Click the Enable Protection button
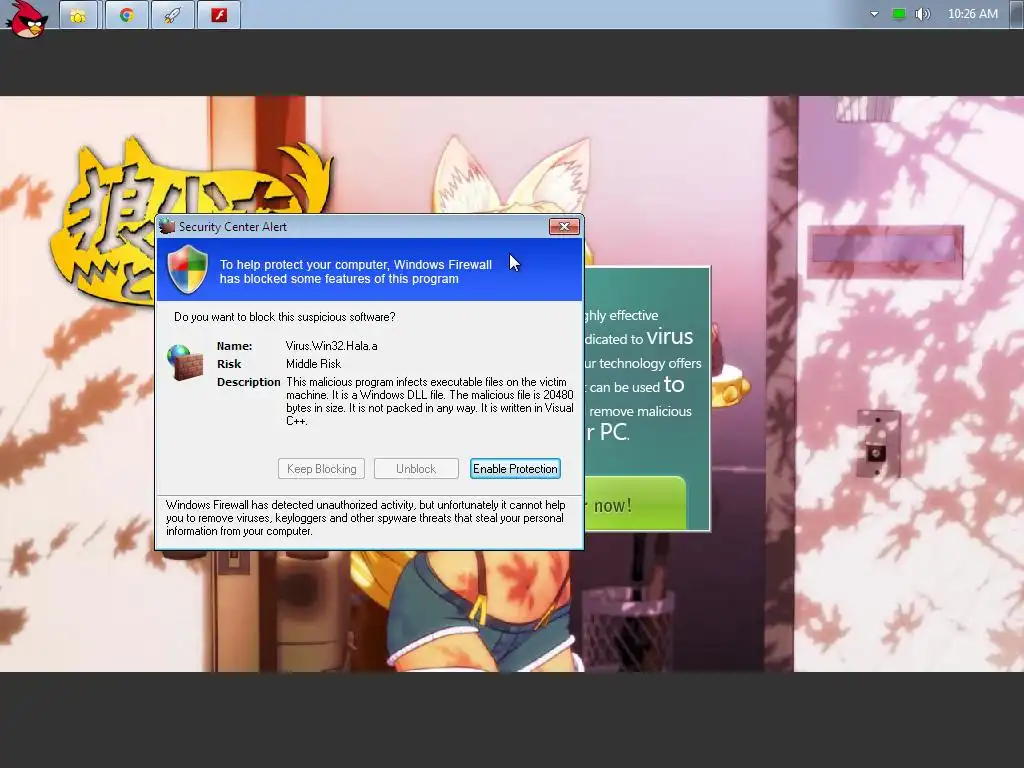The width and height of the screenshot is (1024, 768). click(515, 468)
